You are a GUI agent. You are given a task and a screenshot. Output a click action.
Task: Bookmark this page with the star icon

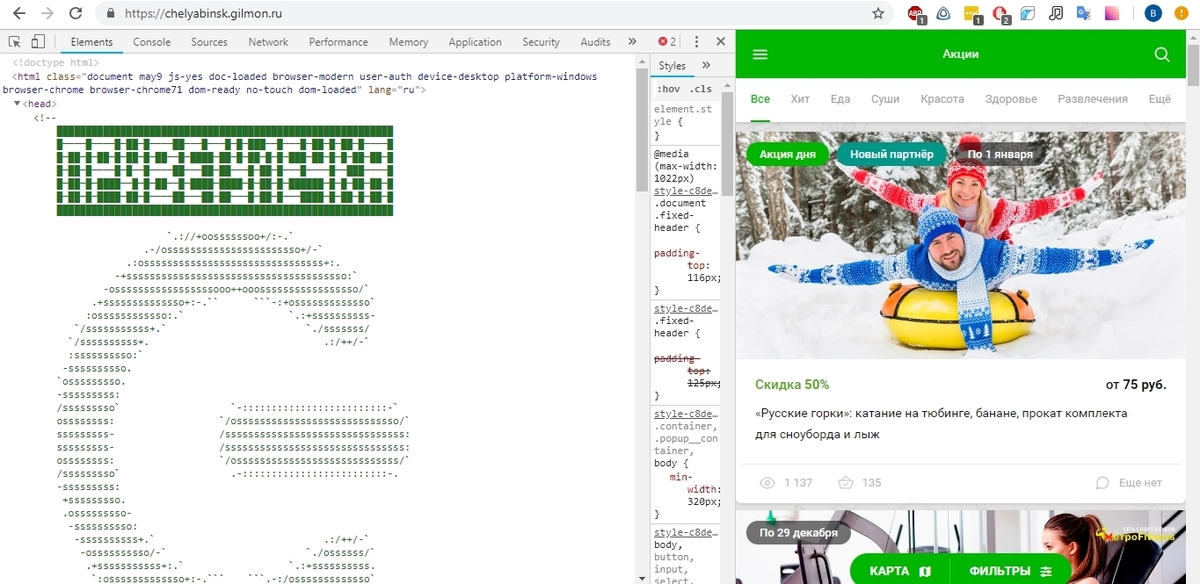[878, 14]
